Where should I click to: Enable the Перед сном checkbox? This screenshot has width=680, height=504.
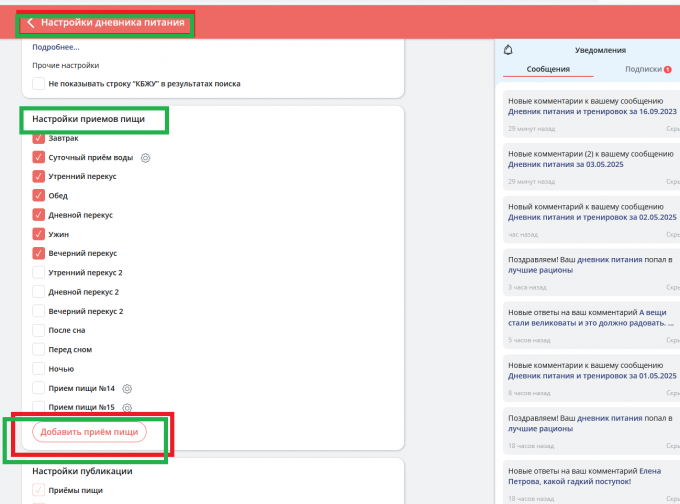39,350
